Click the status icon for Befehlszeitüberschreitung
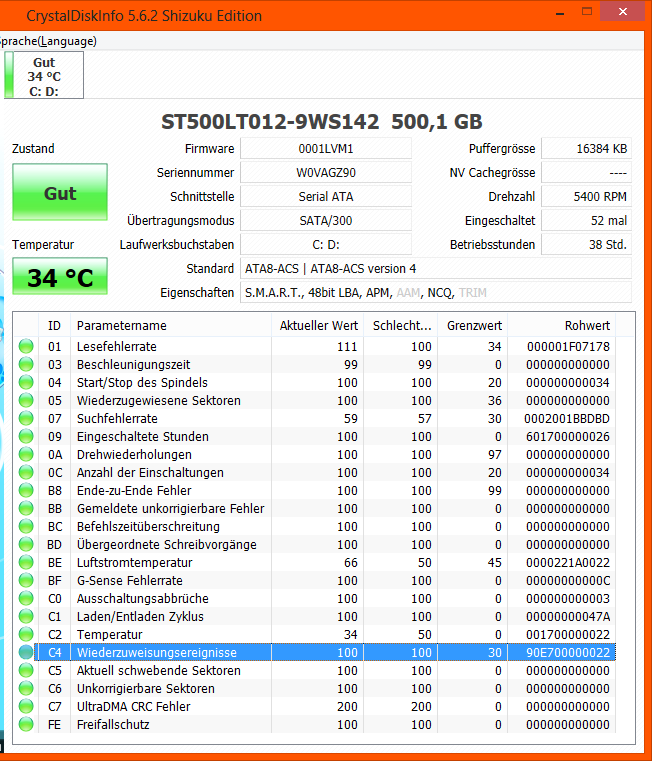 [26, 526]
